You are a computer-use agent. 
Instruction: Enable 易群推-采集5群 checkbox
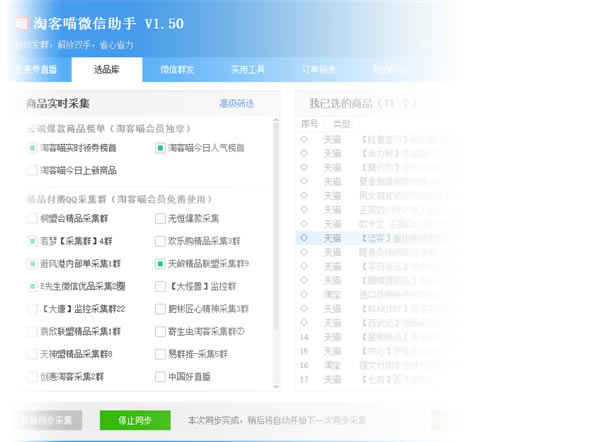(x=160, y=354)
